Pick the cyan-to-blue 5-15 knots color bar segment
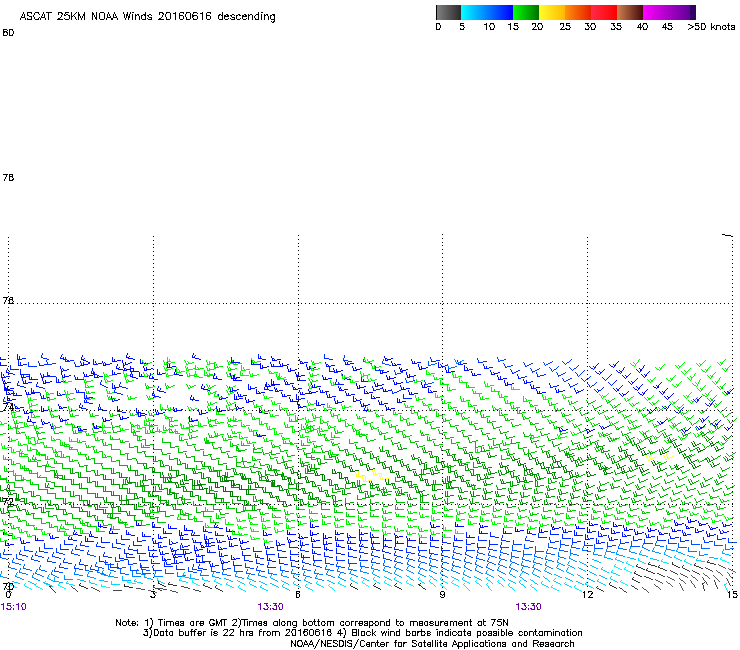 (487, 12)
